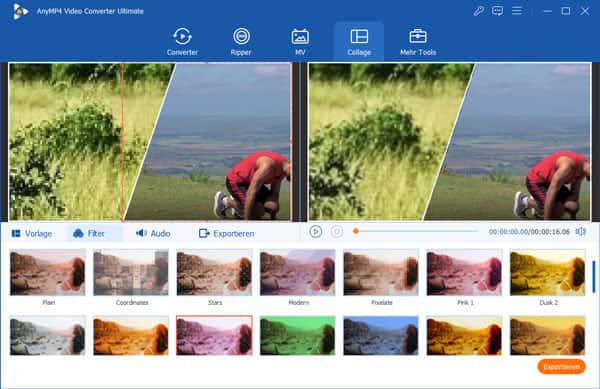The width and height of the screenshot is (600, 389).
Task: Select the Collage module tab
Action: 359,42
